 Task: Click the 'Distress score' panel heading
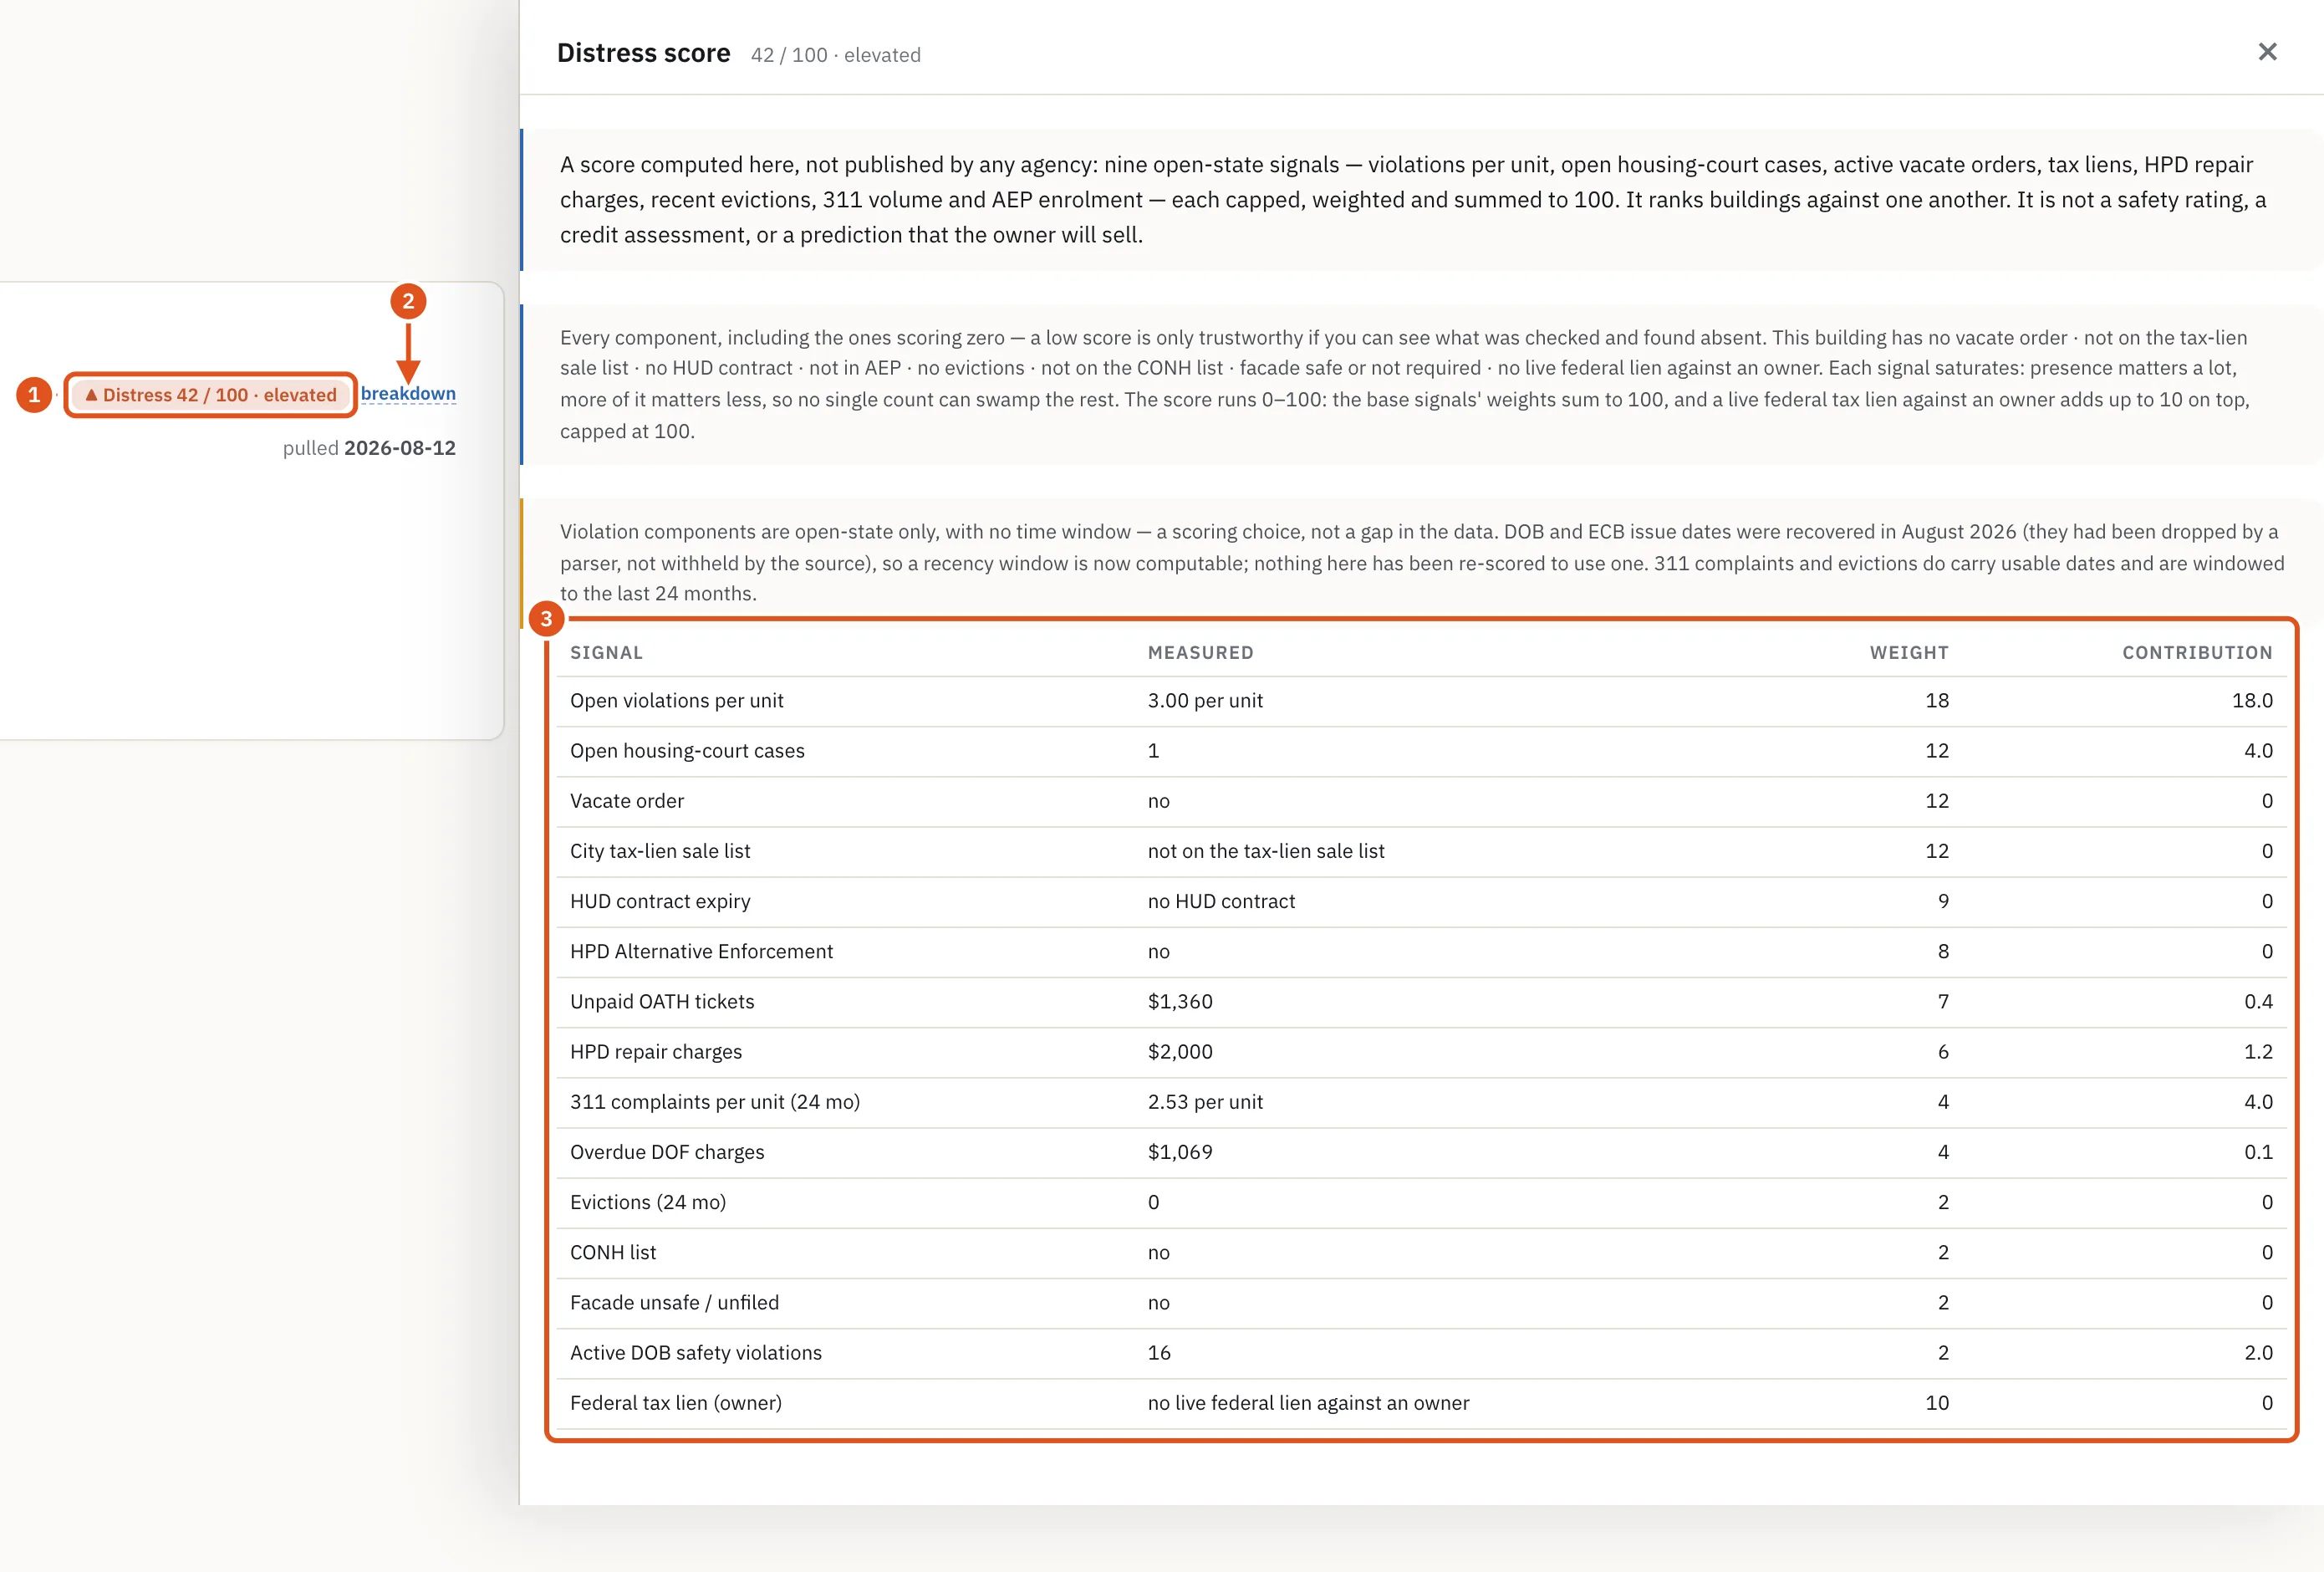[x=643, y=53]
